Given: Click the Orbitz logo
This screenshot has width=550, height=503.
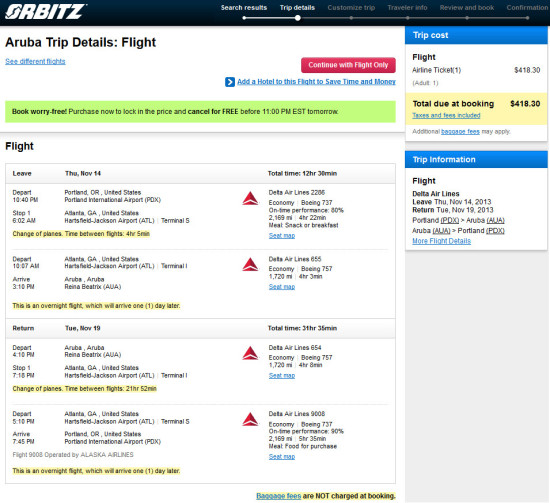Looking at the screenshot, I should coord(45,12).
